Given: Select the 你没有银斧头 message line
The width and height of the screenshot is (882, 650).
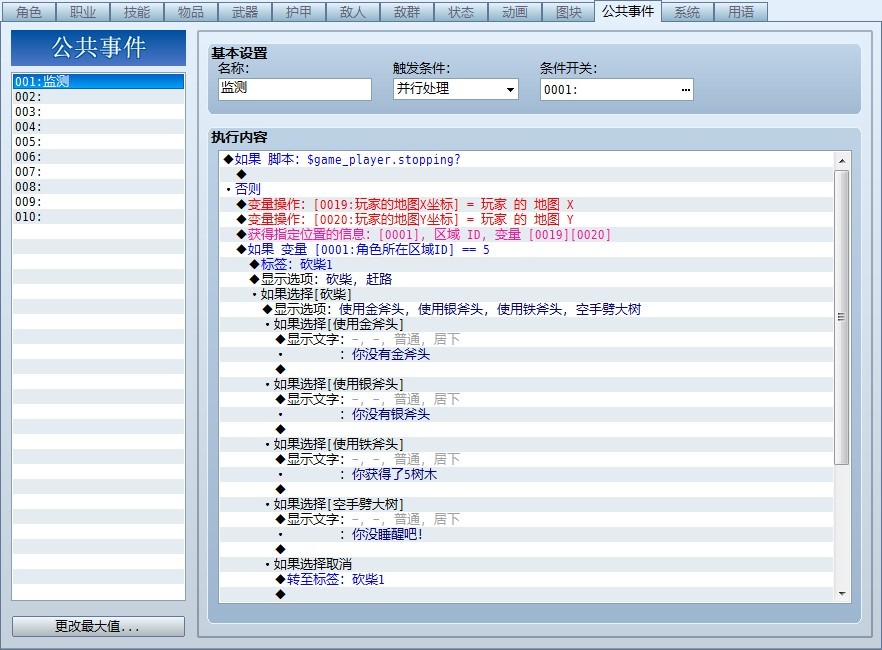Looking at the screenshot, I should click(526, 414).
